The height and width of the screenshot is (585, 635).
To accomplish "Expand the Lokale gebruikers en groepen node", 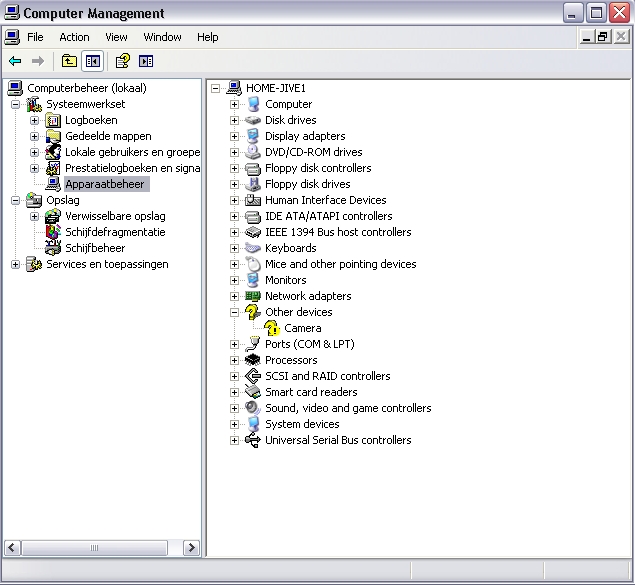I will 34,152.
